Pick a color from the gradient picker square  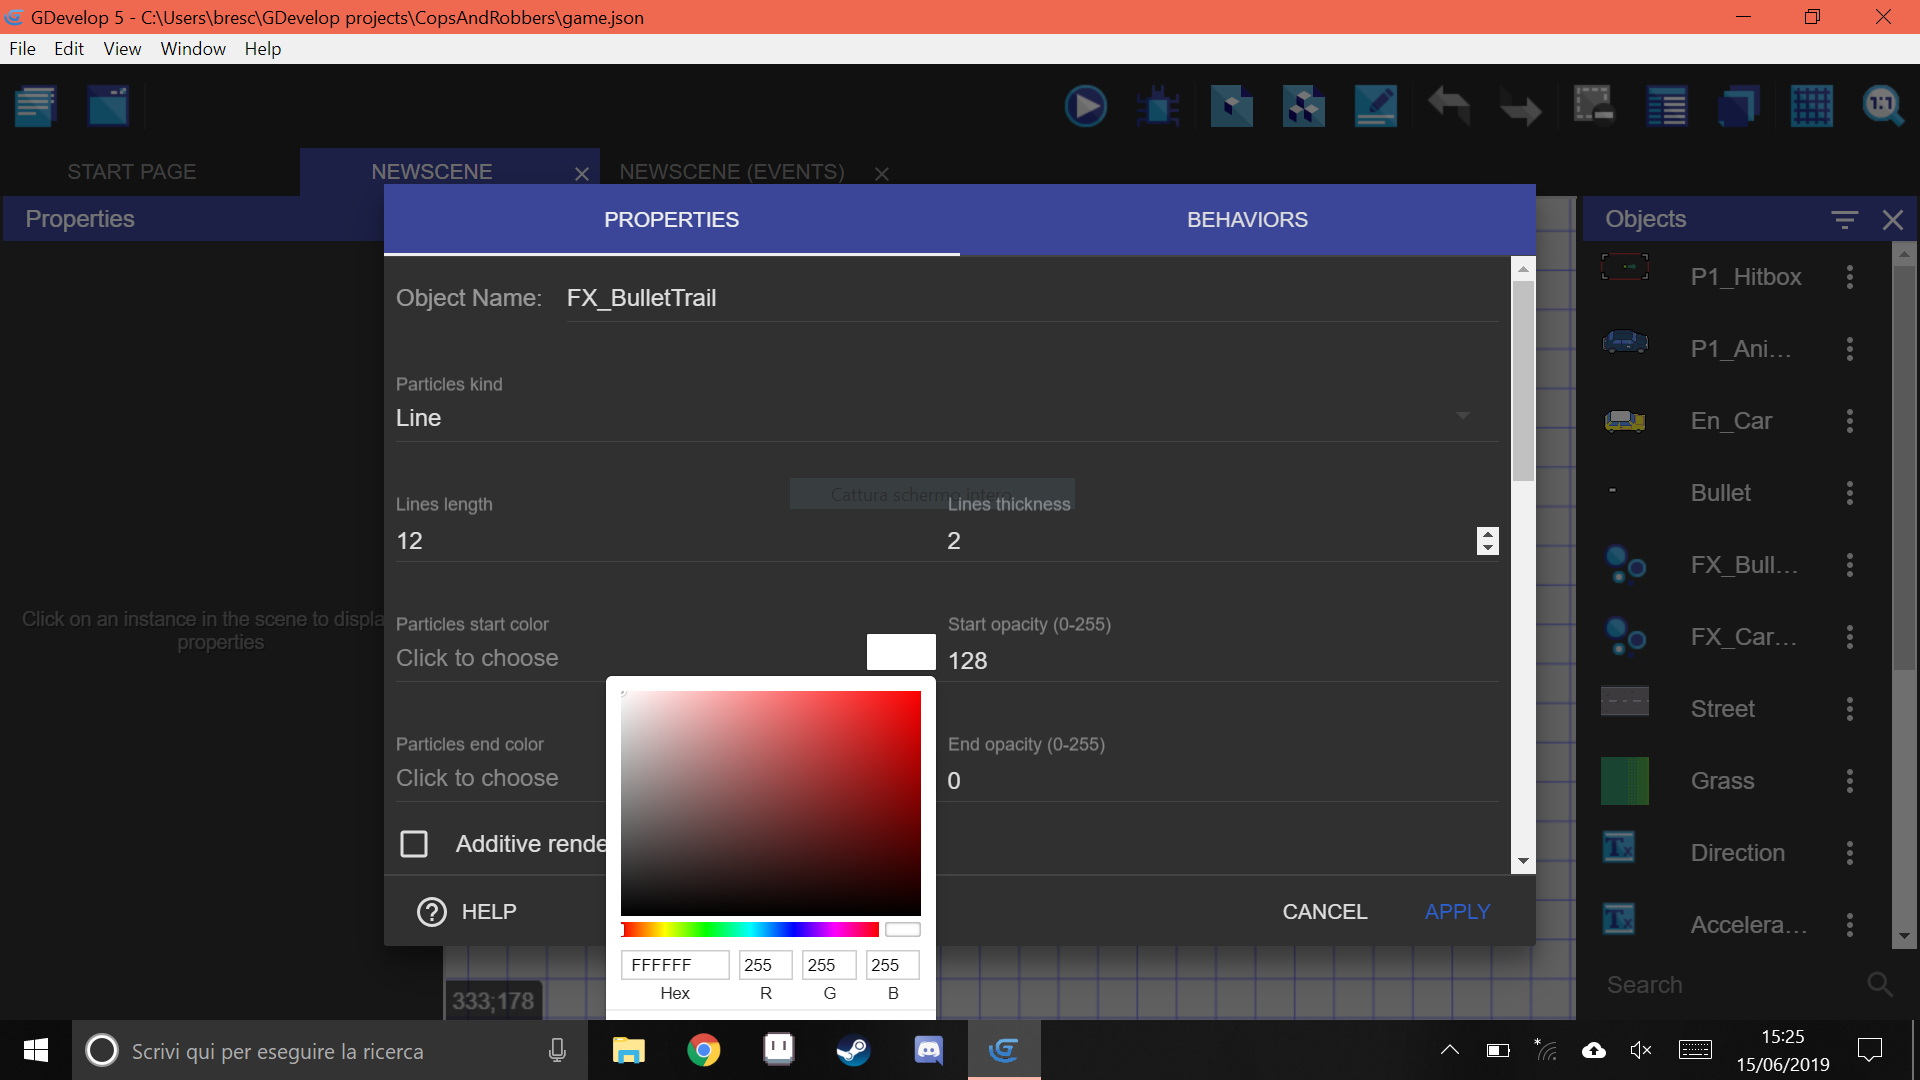click(x=770, y=800)
